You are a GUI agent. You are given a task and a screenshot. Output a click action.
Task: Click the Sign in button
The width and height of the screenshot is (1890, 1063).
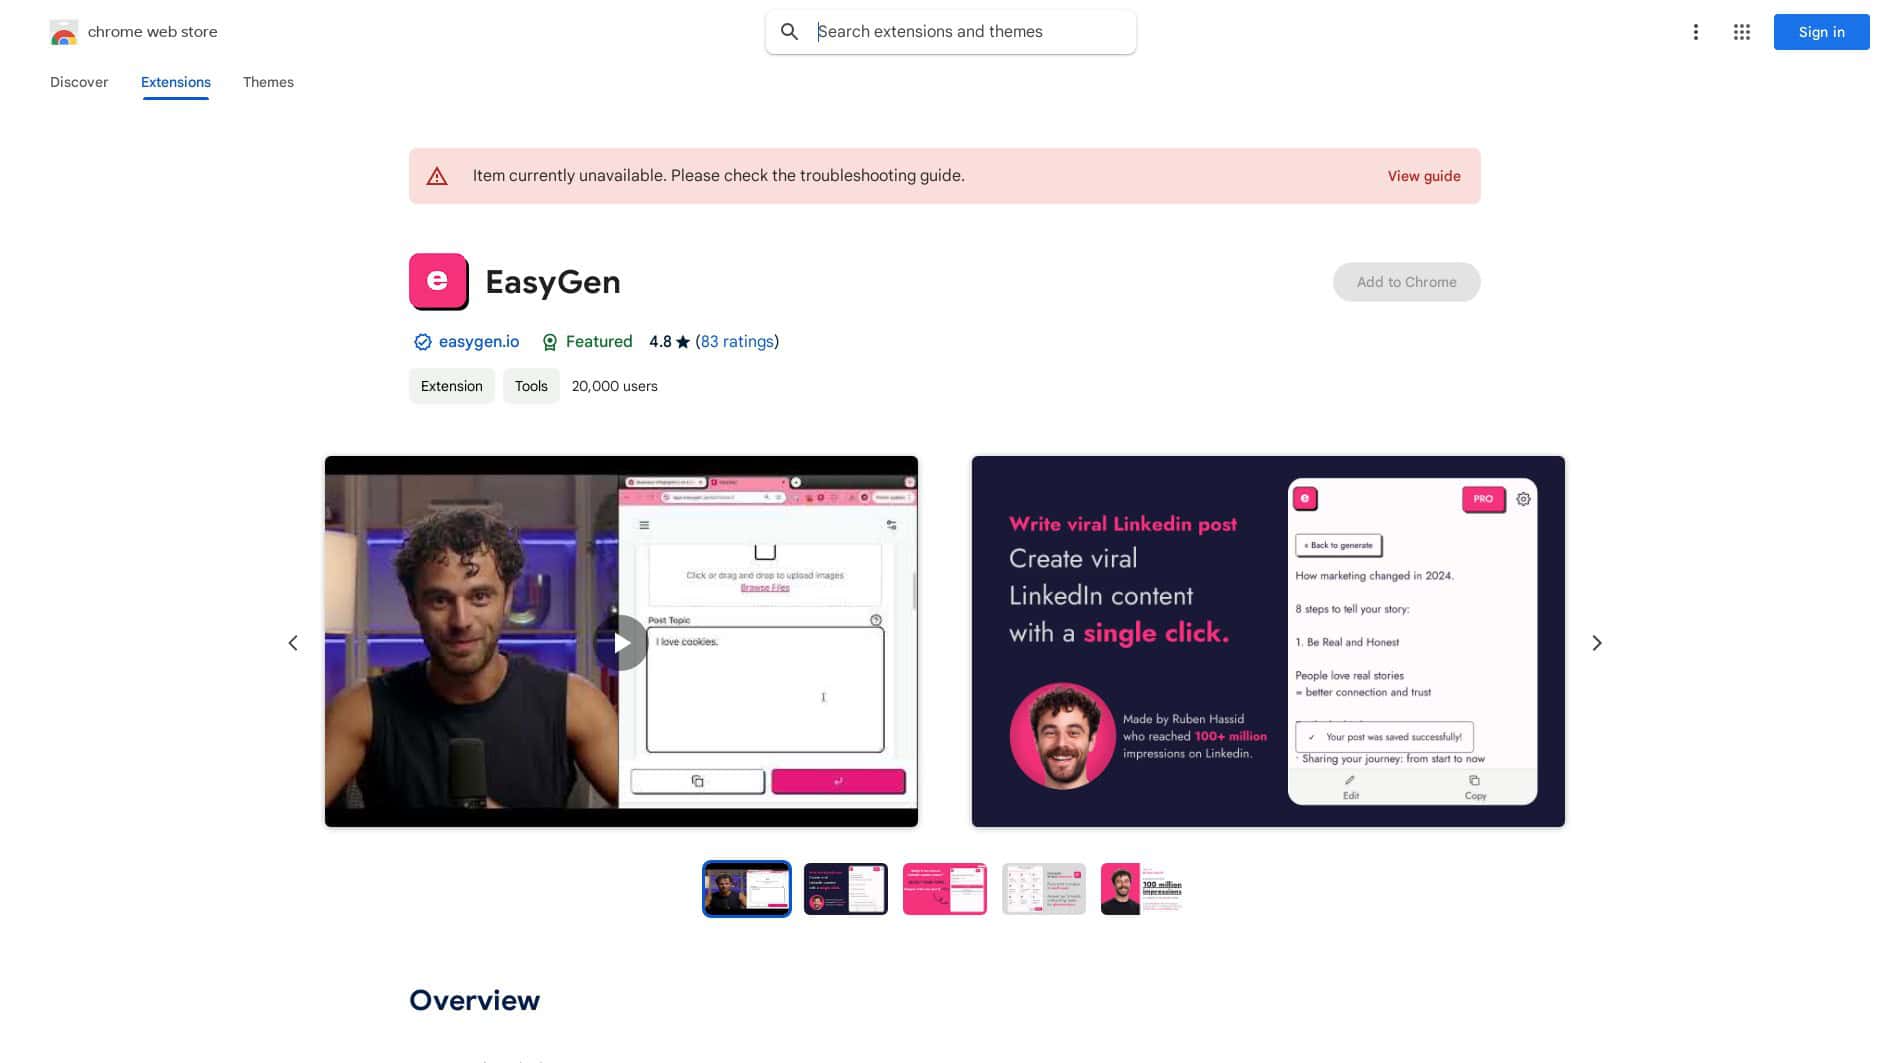(x=1820, y=31)
